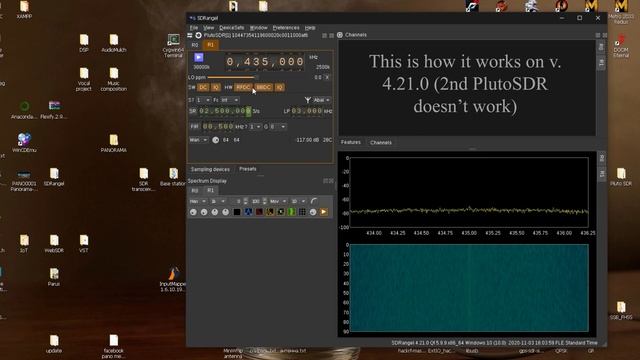
Task: Toggle the dark red icon in spectrum toolbar
Action: click(259, 212)
